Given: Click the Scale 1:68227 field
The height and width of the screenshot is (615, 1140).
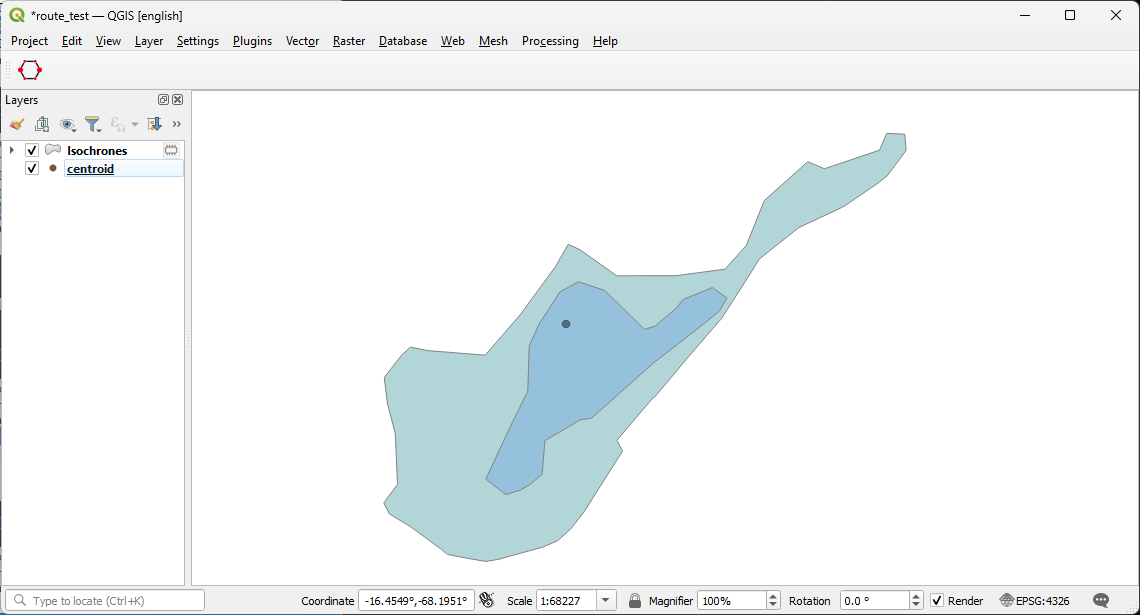Looking at the screenshot, I should click(x=567, y=600).
